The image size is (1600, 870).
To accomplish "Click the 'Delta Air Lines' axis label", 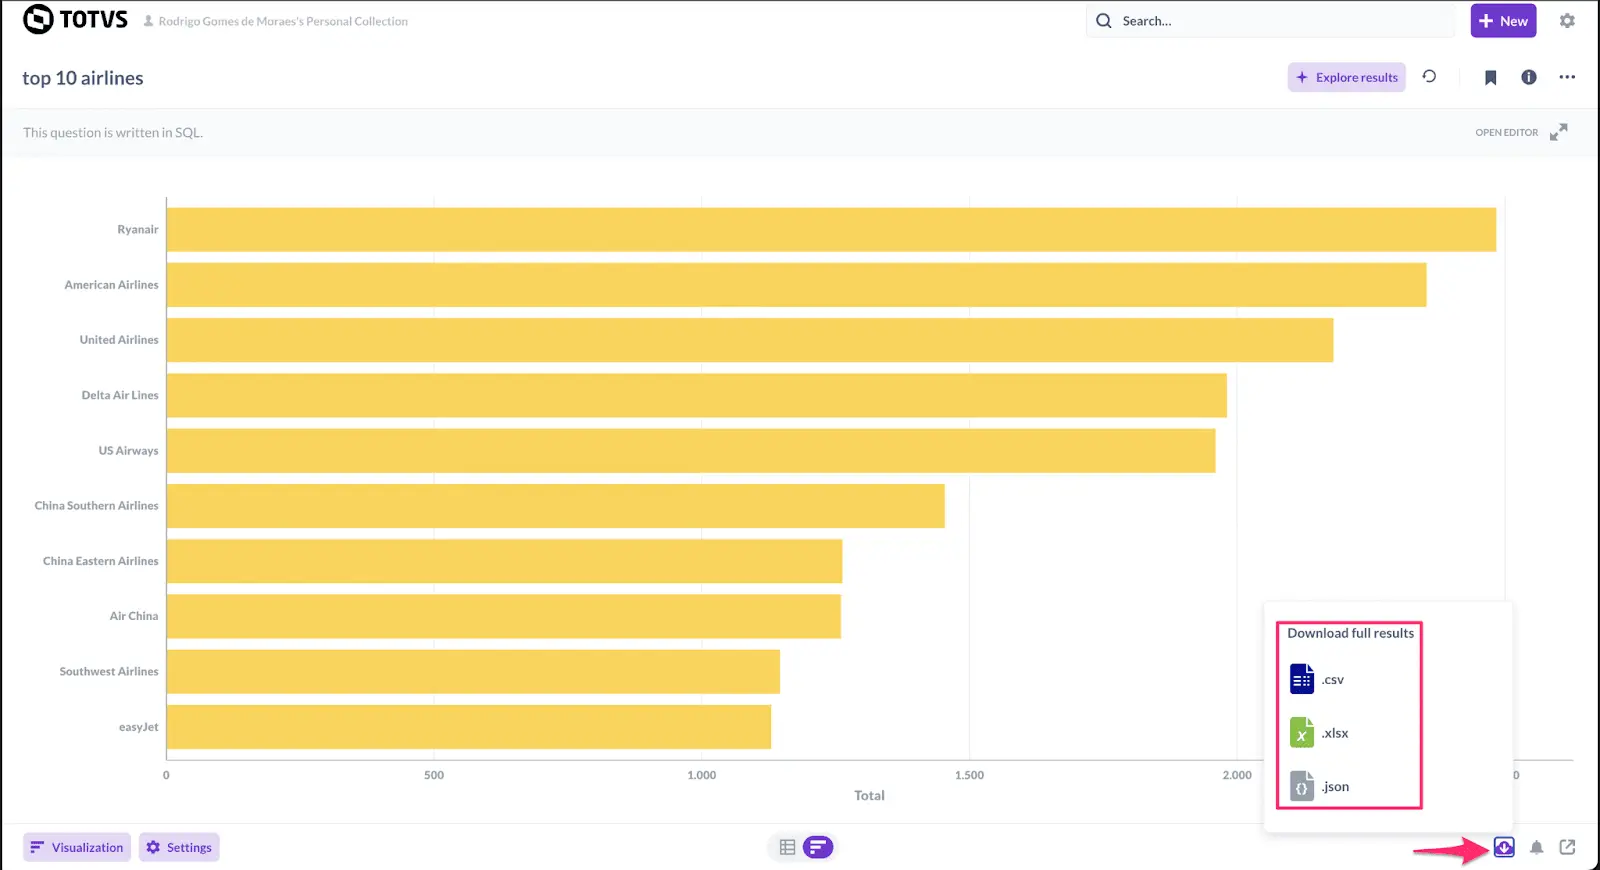I will [120, 395].
